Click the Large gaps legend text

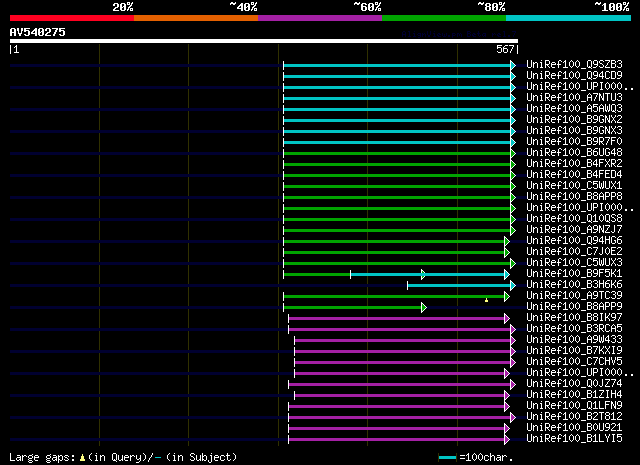(x=123, y=457)
